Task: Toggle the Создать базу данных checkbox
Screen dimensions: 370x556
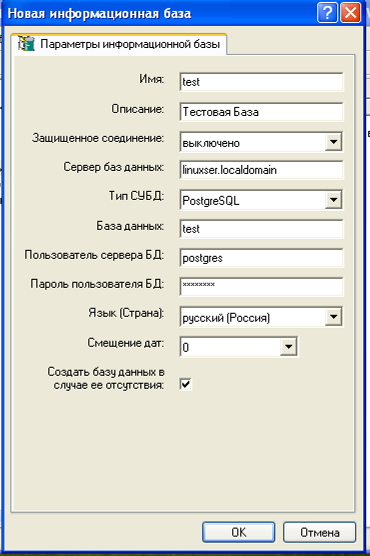Action: [x=186, y=384]
